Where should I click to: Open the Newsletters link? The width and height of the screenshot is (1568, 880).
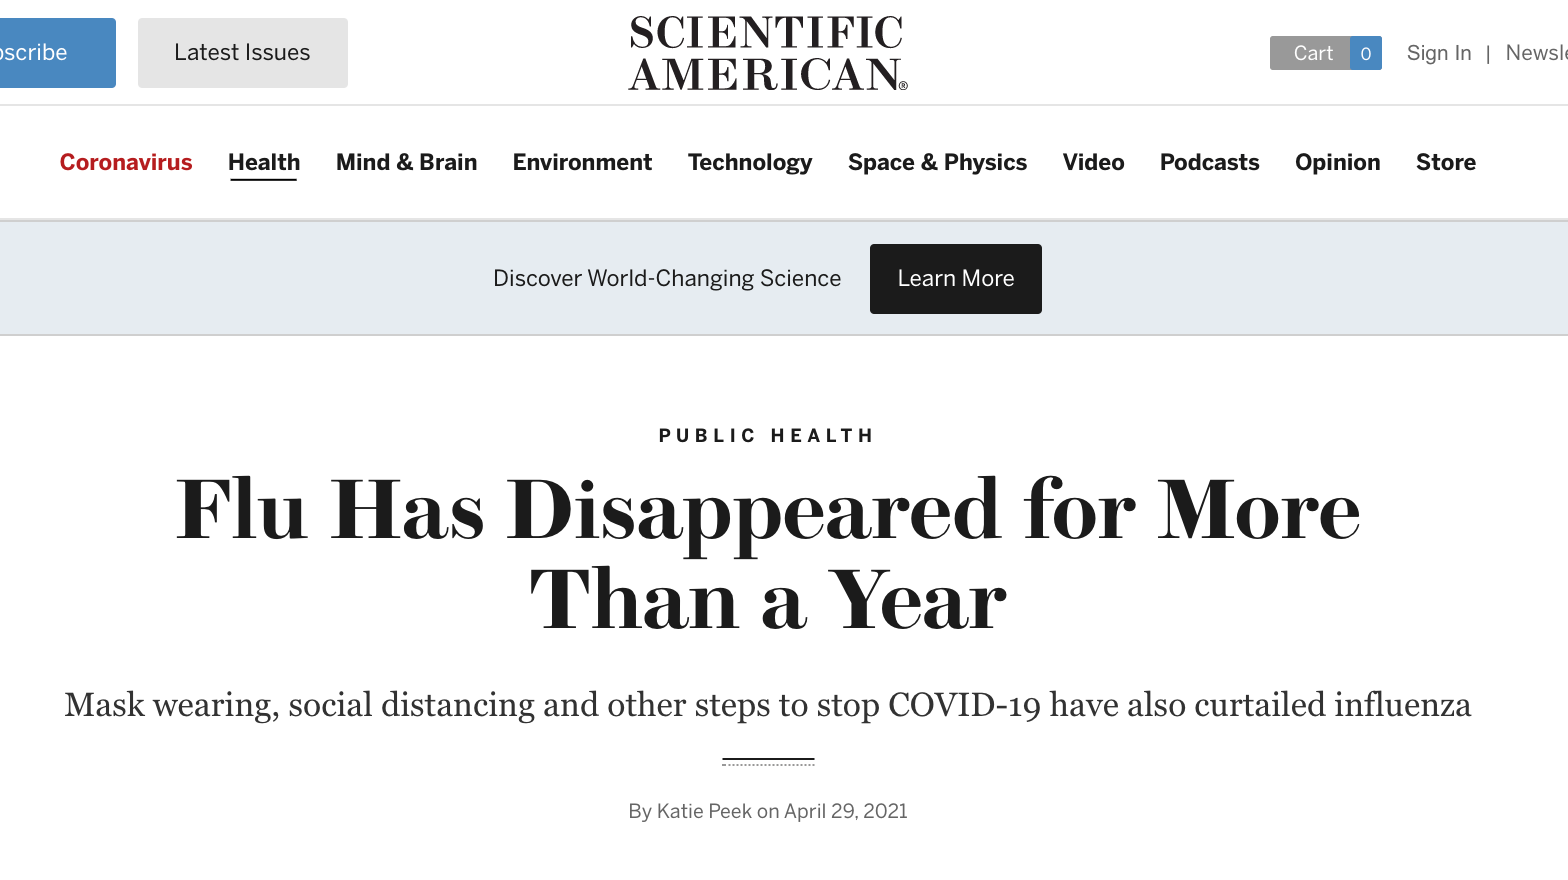coord(1537,53)
